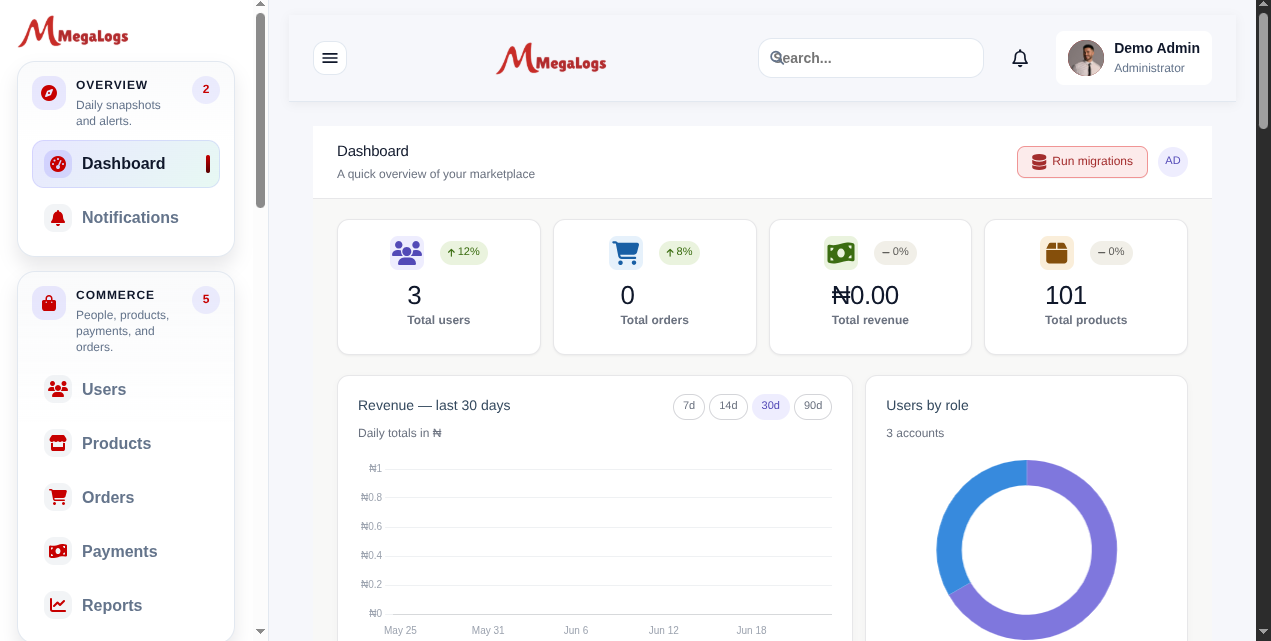This screenshot has width=1271, height=641.
Task: Click the Run migrations button
Action: pyautogui.click(x=1082, y=162)
